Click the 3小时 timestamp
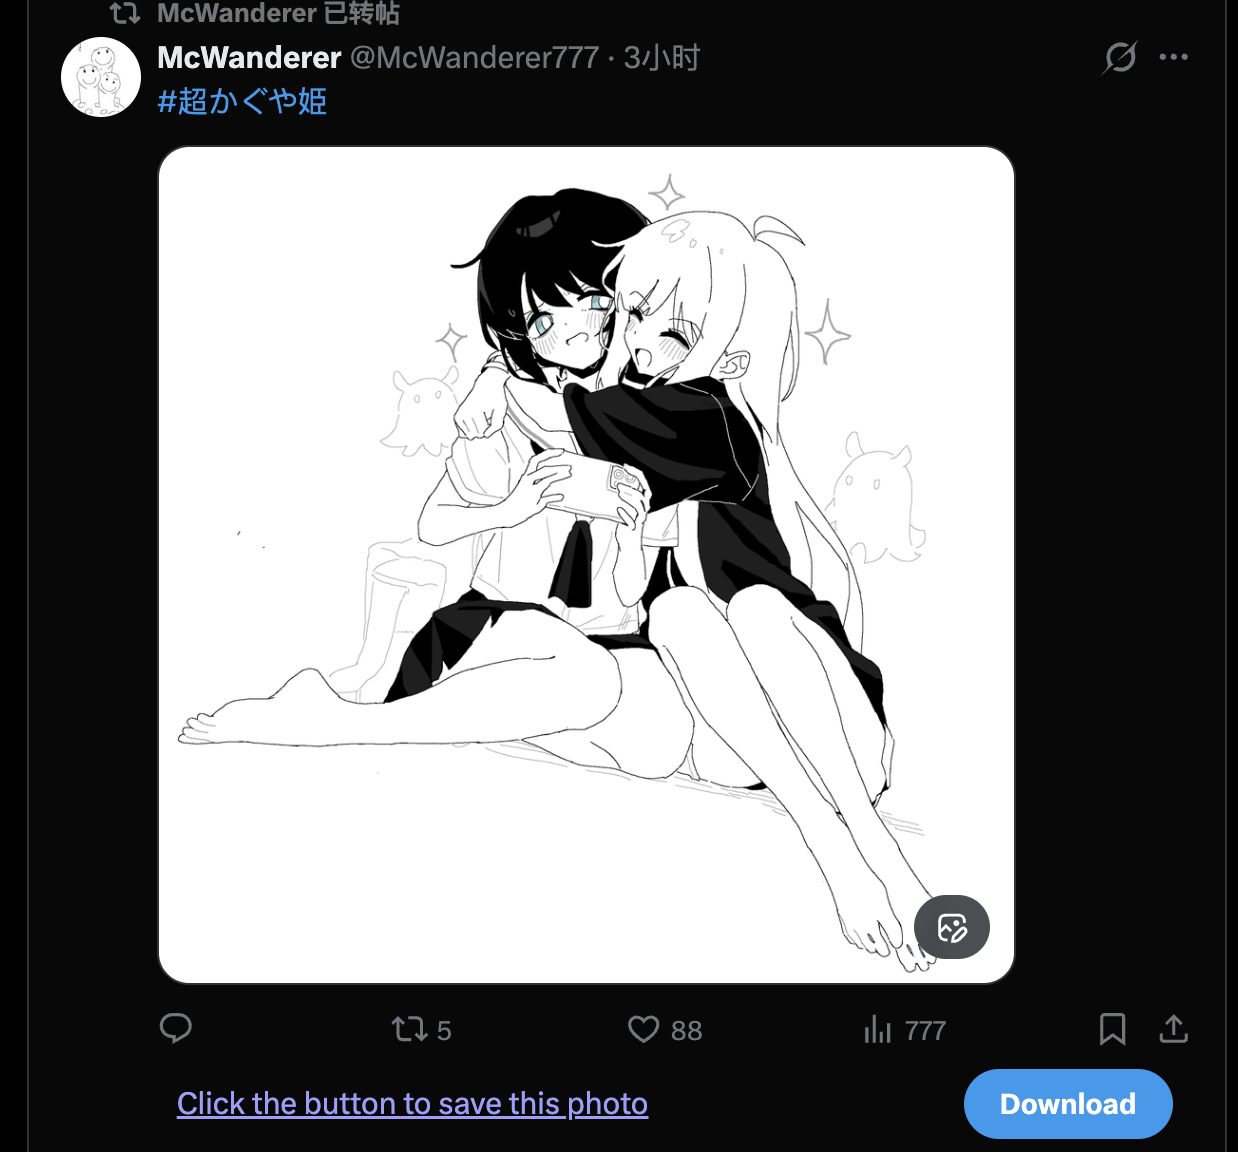This screenshot has width=1238, height=1152. point(669,57)
